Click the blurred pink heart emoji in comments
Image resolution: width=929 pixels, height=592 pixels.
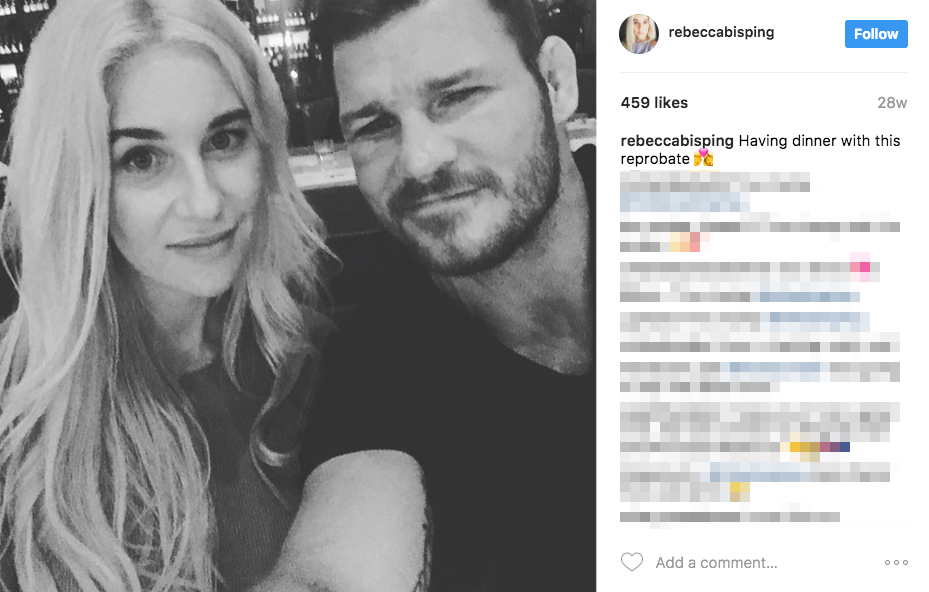point(860,267)
